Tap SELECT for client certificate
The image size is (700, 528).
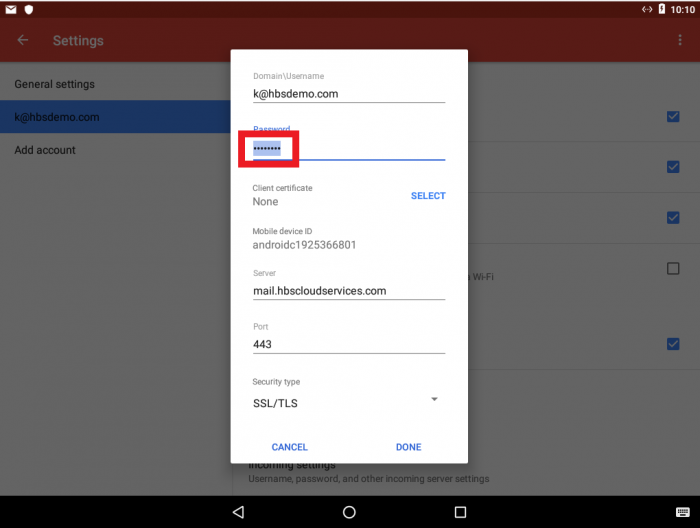click(x=428, y=196)
